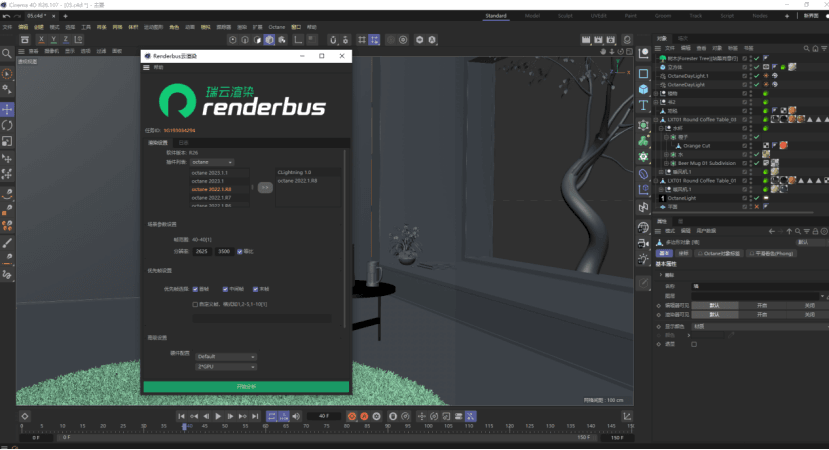Select the Rotate tool in left toolbar
This screenshot has width=829, height=450.
pyautogui.click(x=7, y=126)
